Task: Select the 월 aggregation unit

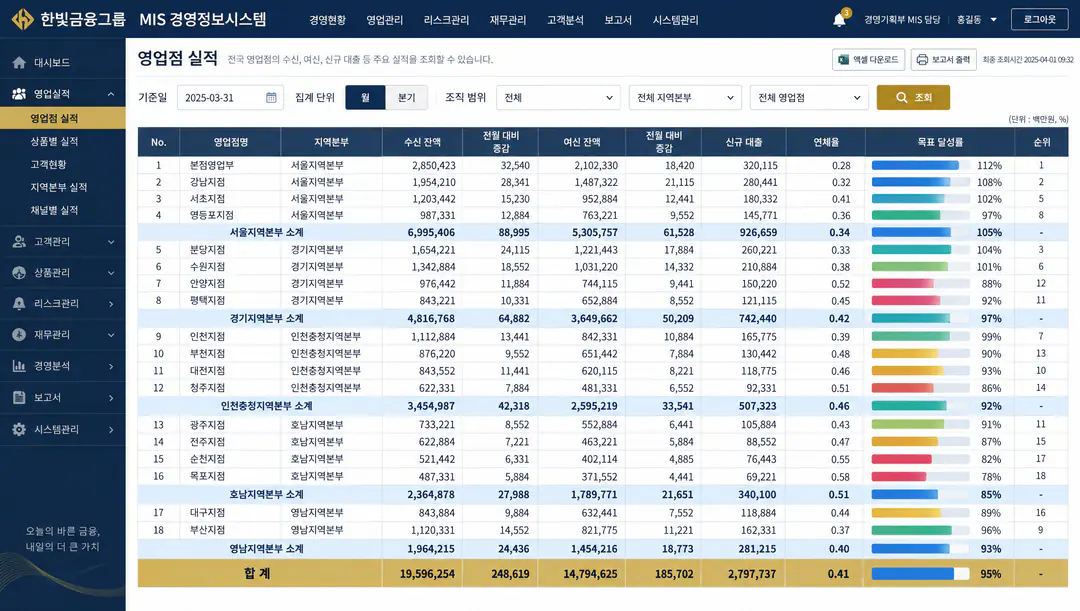Action: coord(365,98)
